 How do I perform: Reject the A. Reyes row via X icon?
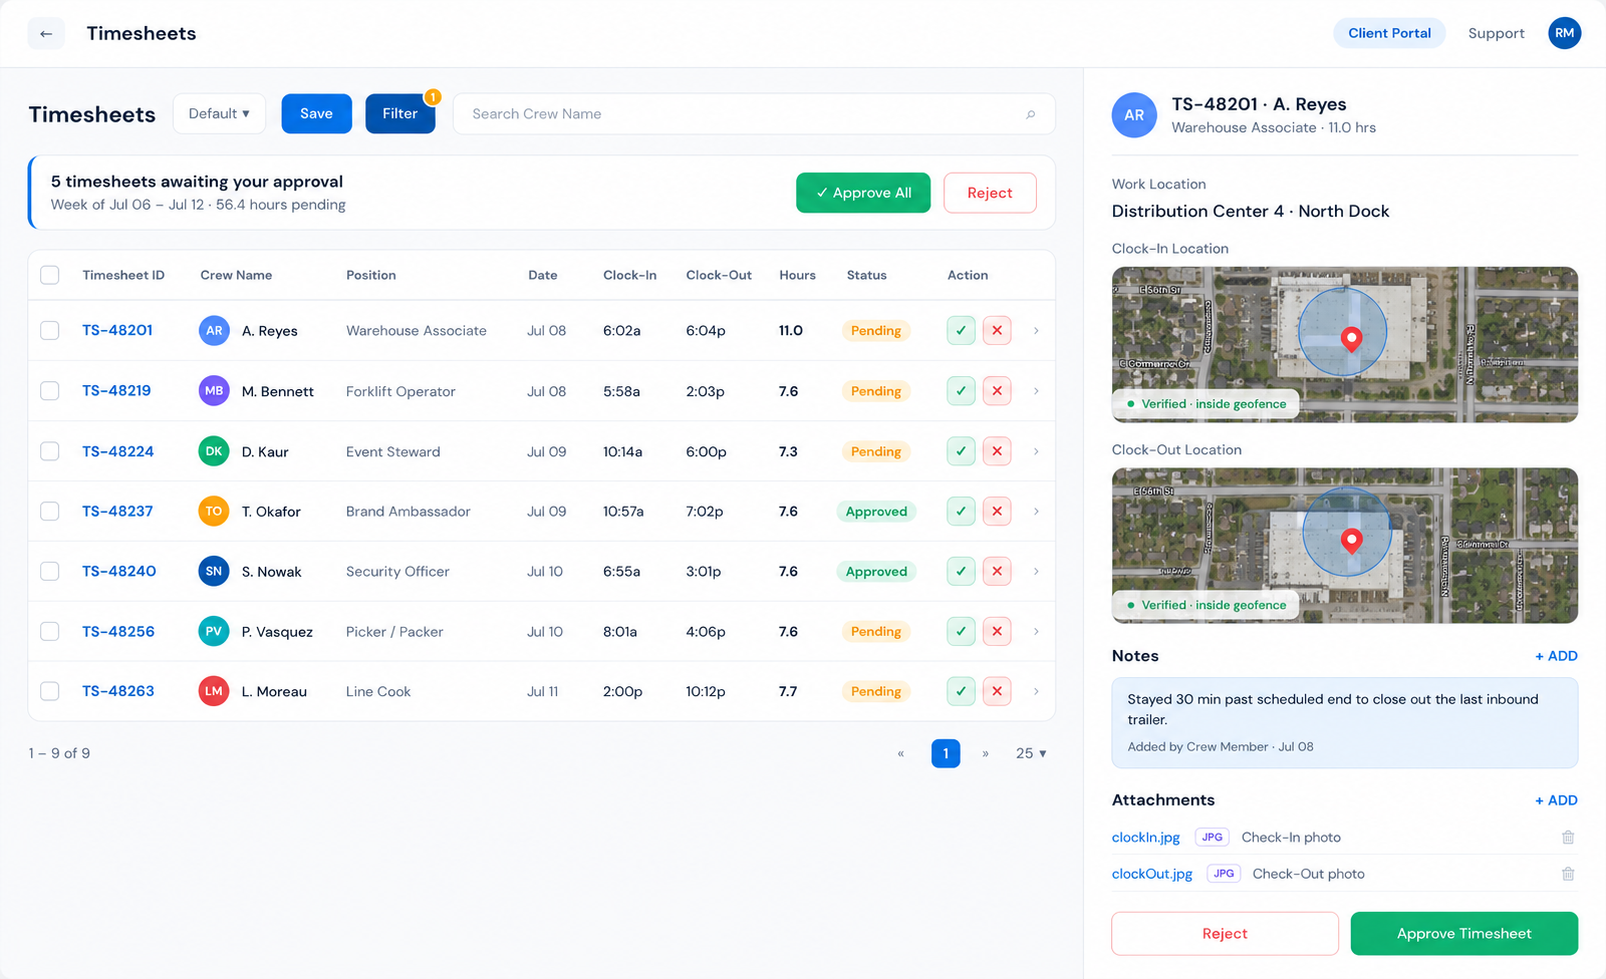point(997,330)
